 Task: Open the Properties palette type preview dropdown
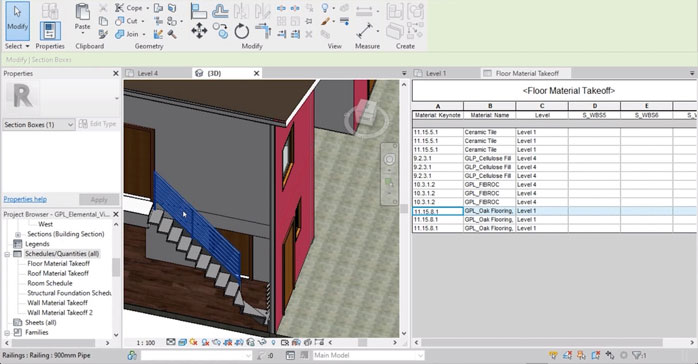[x=117, y=98]
